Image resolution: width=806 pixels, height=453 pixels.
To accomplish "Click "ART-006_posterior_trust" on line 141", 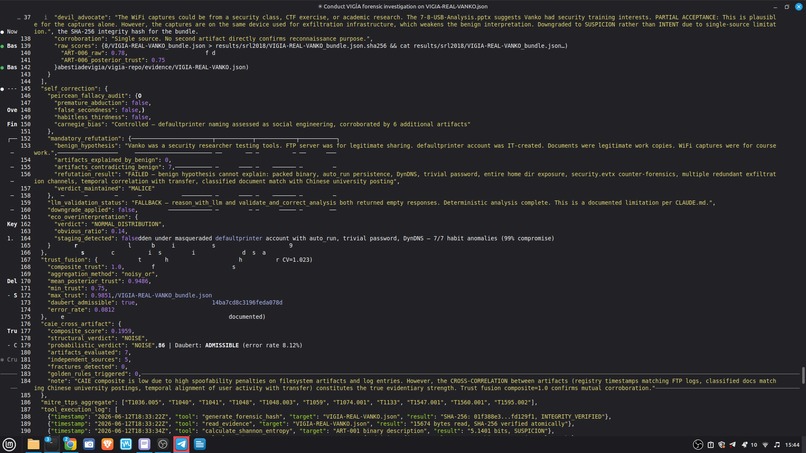I will (103, 60).
